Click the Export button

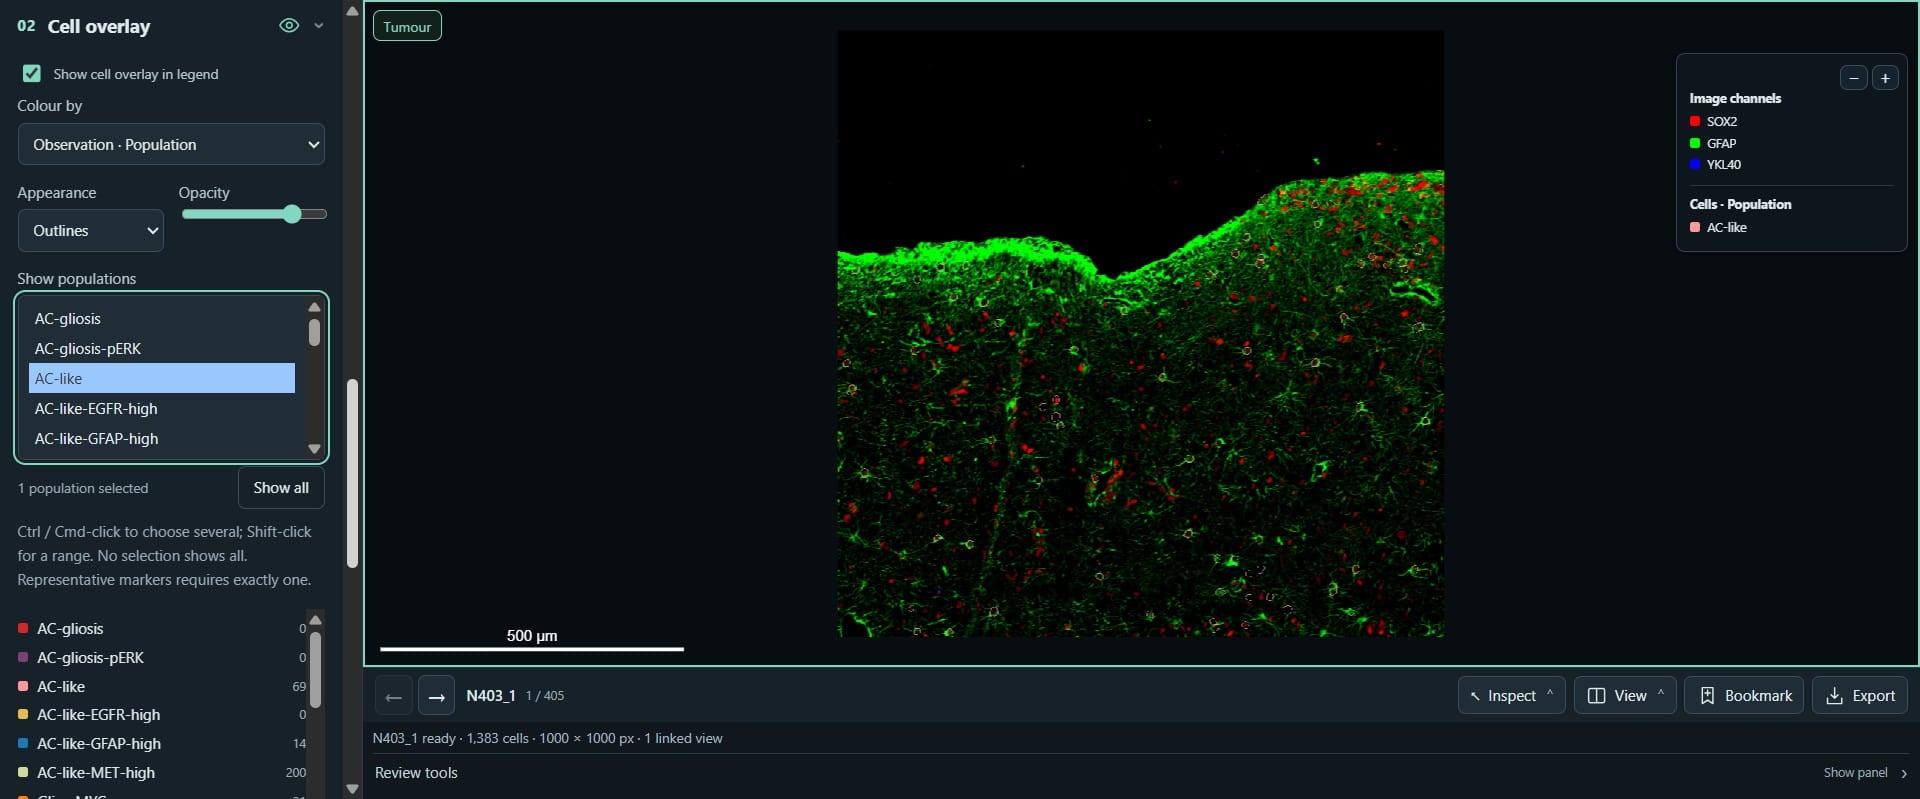(1860, 695)
